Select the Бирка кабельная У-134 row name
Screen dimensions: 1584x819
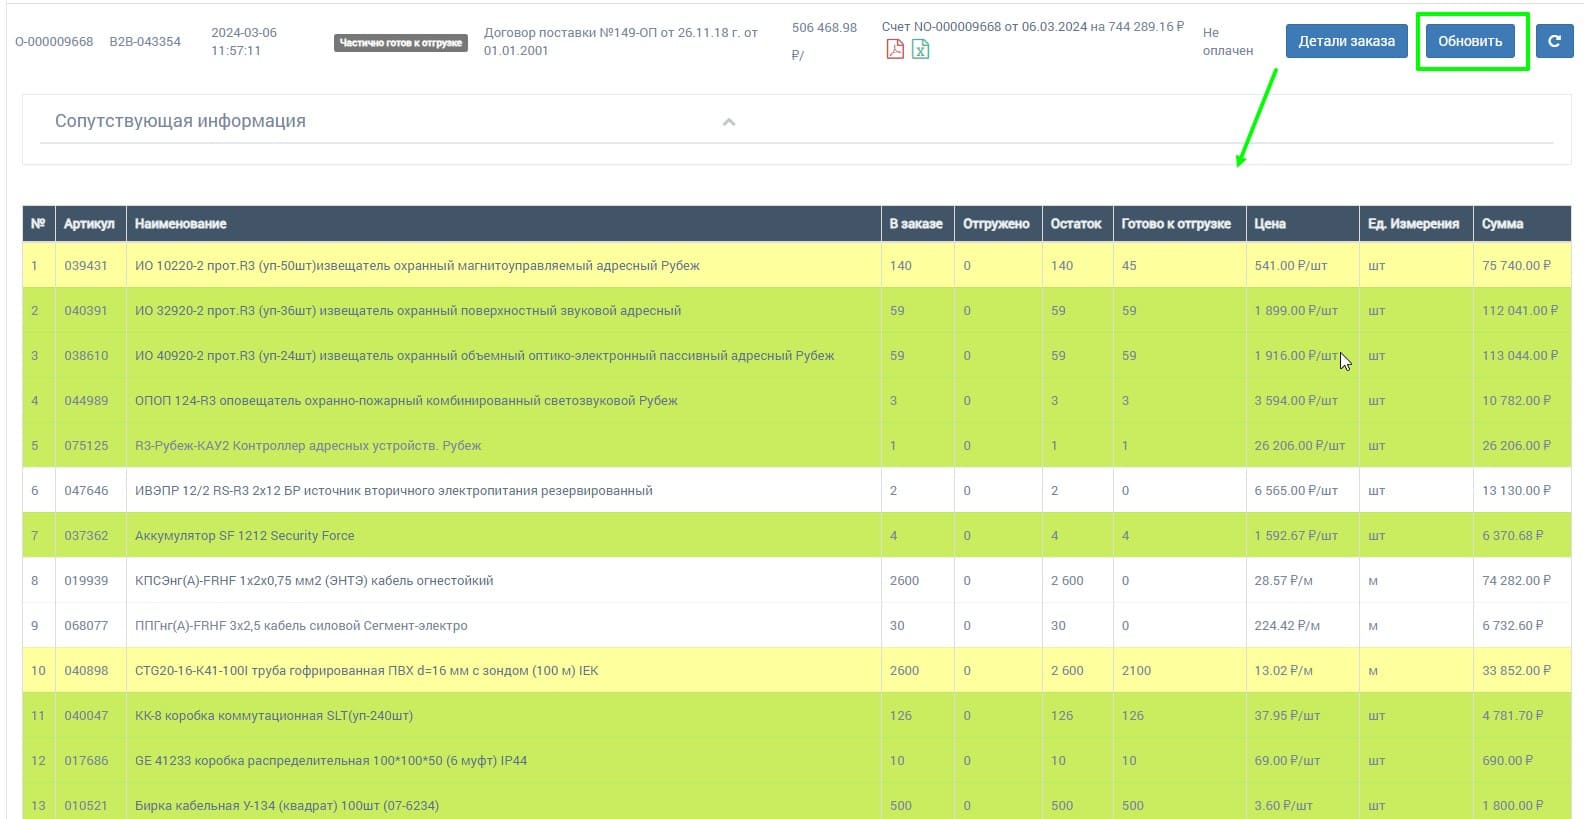pos(287,806)
